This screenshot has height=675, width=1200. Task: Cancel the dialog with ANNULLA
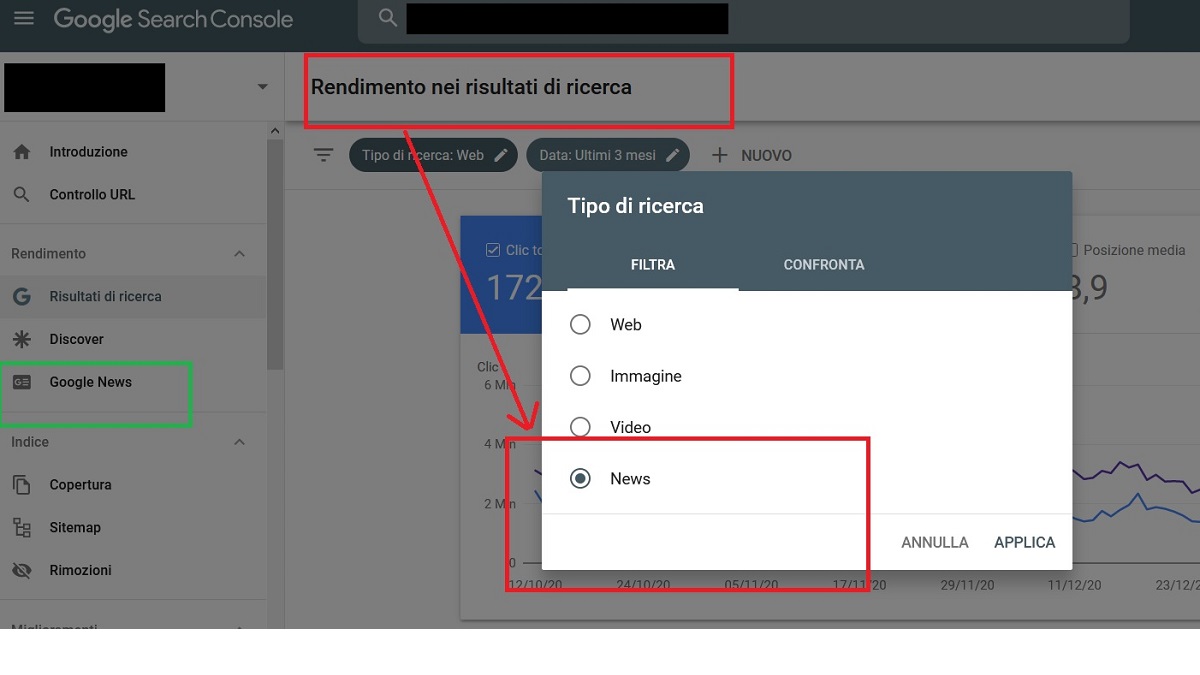point(935,542)
